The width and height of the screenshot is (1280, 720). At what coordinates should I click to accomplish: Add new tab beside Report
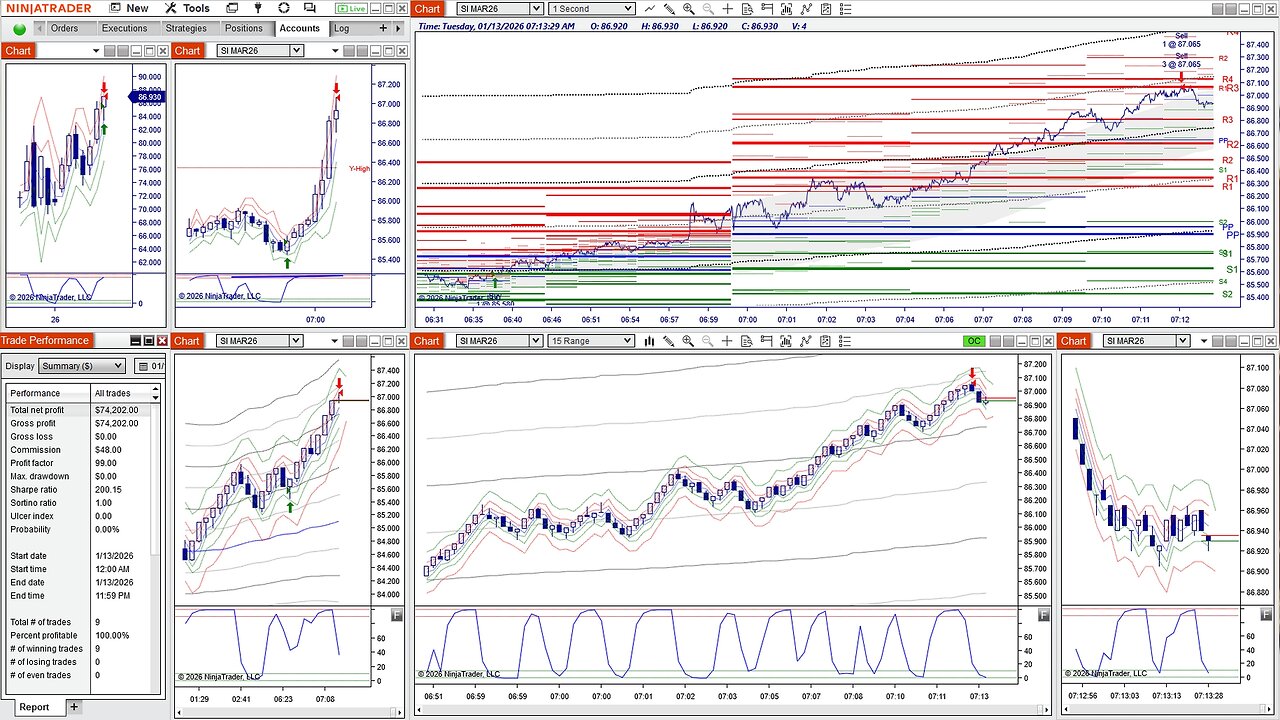coord(74,707)
